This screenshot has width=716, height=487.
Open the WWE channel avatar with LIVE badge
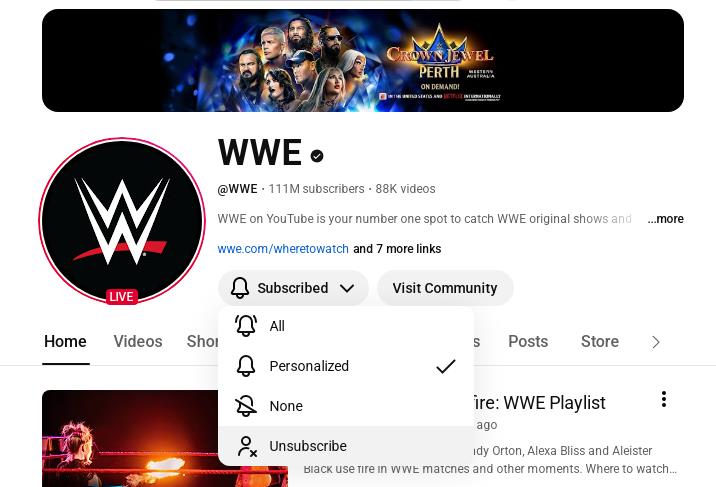tap(122, 221)
